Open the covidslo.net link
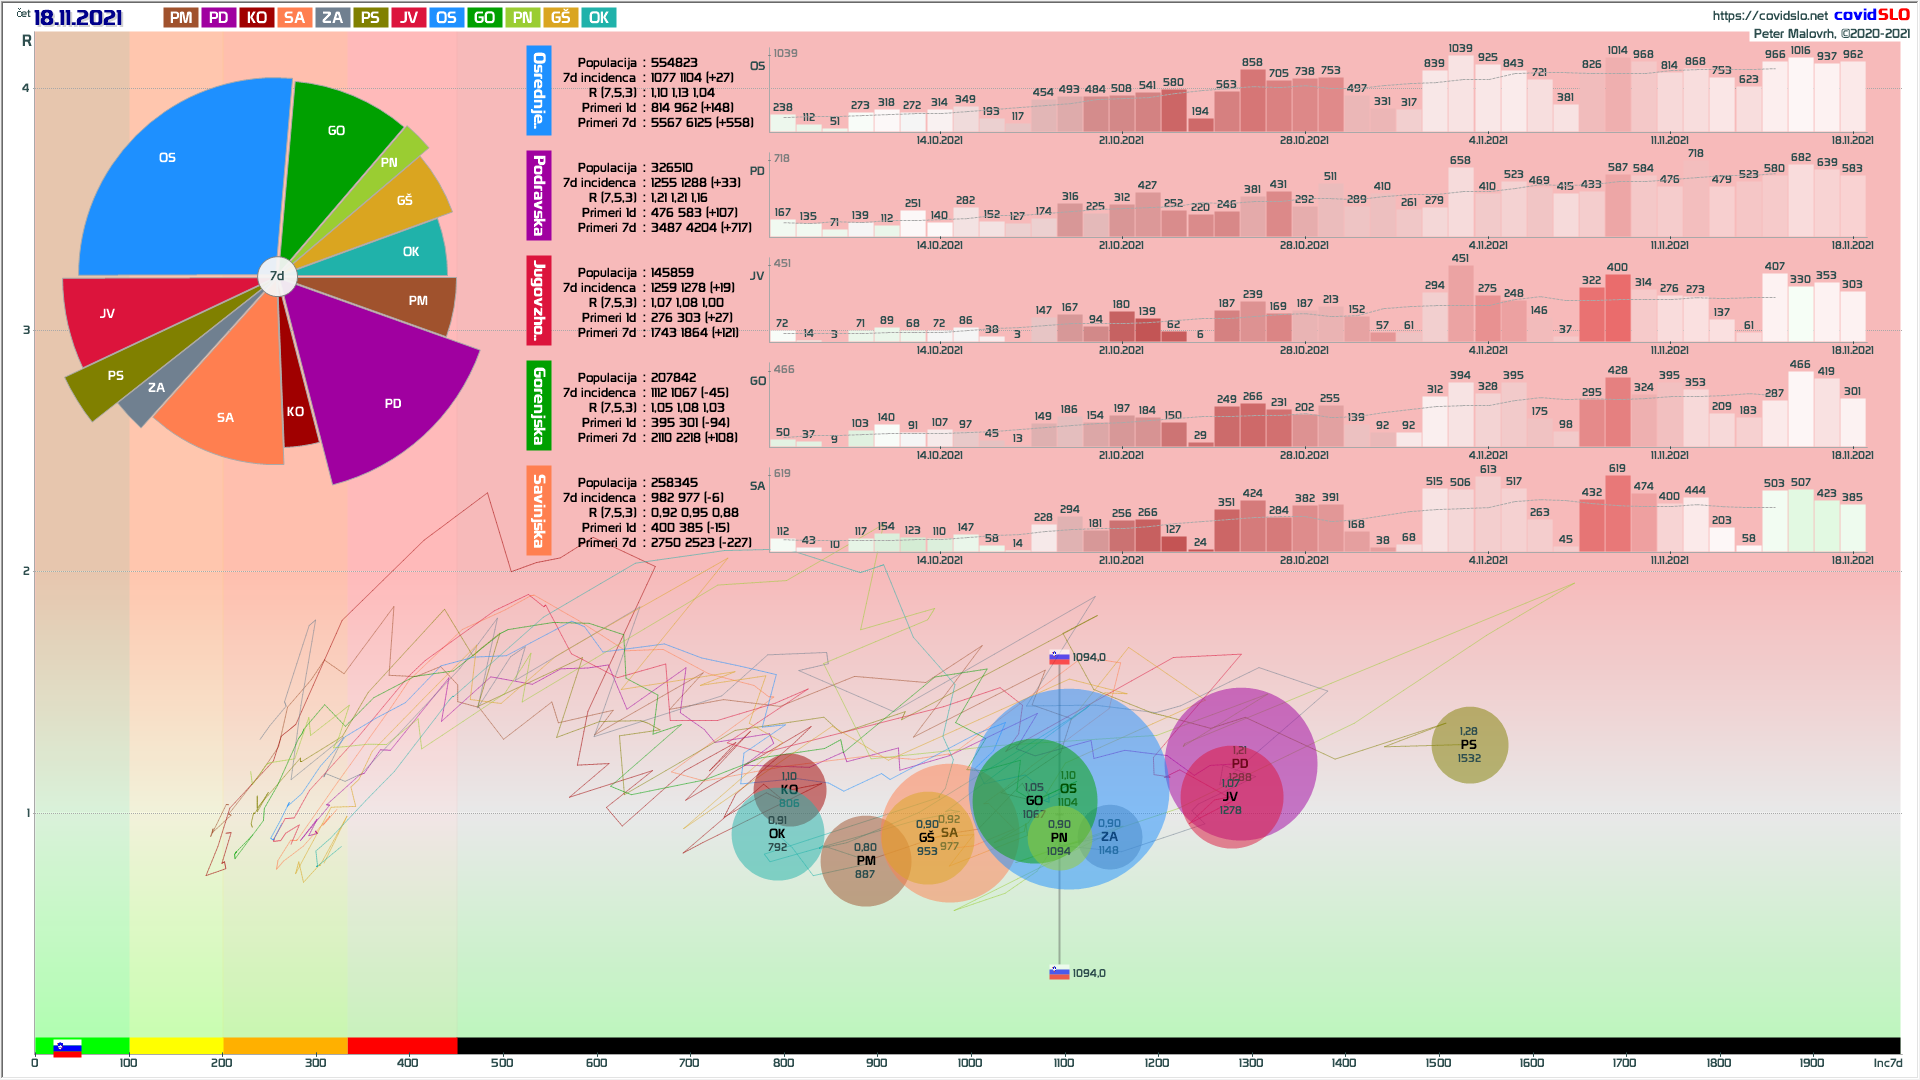1920x1080 pixels. (x=1769, y=15)
